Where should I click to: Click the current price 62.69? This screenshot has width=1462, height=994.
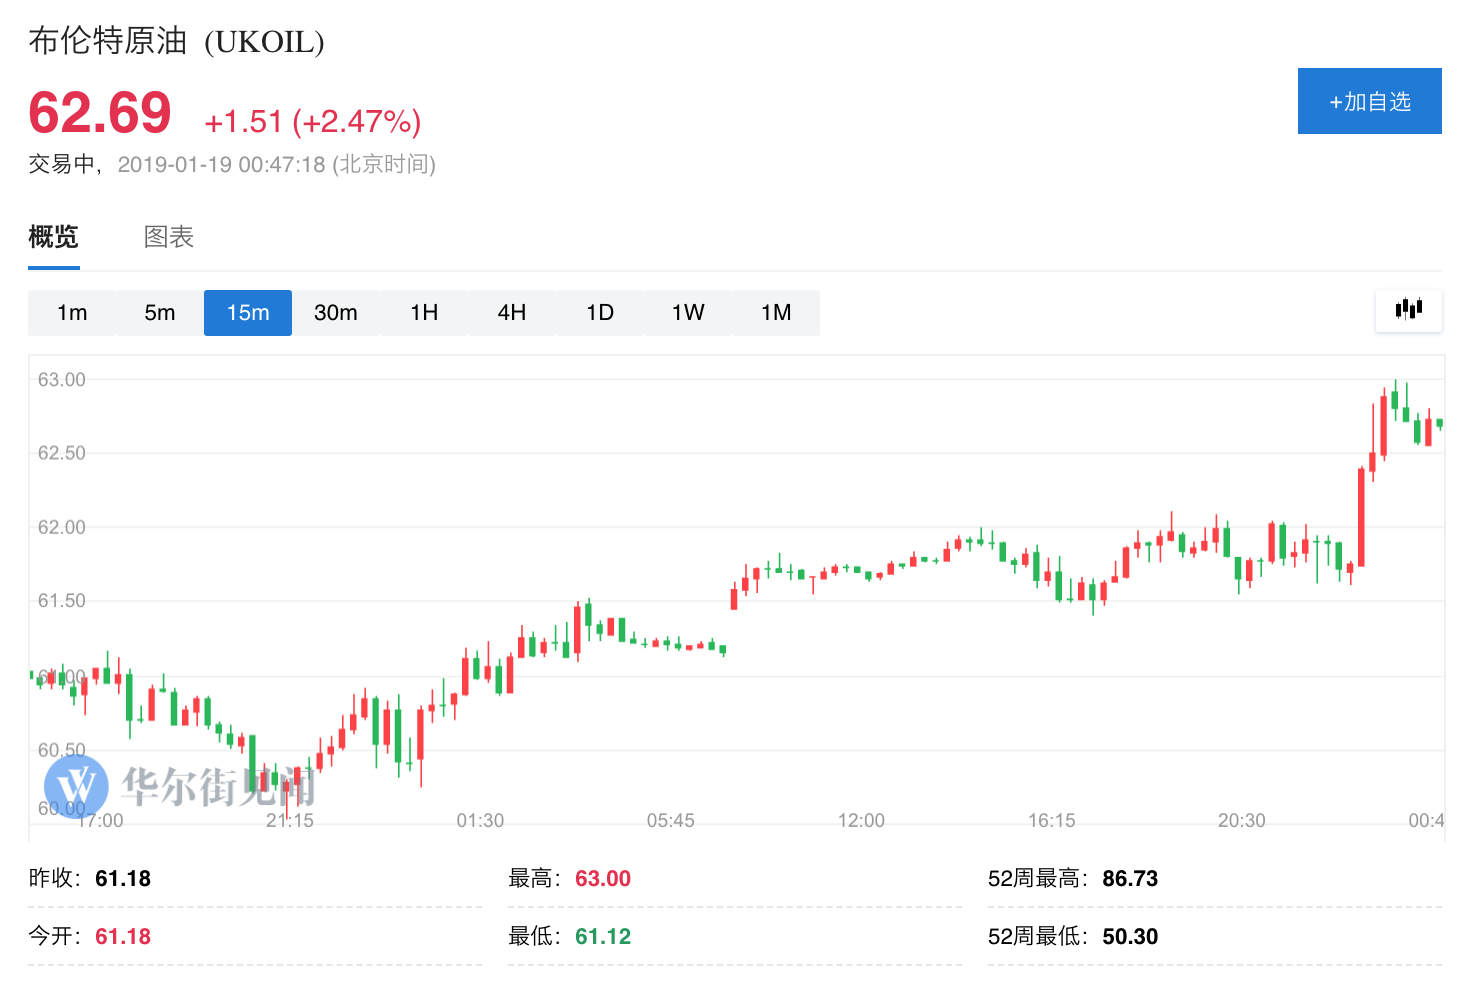pos(100,112)
